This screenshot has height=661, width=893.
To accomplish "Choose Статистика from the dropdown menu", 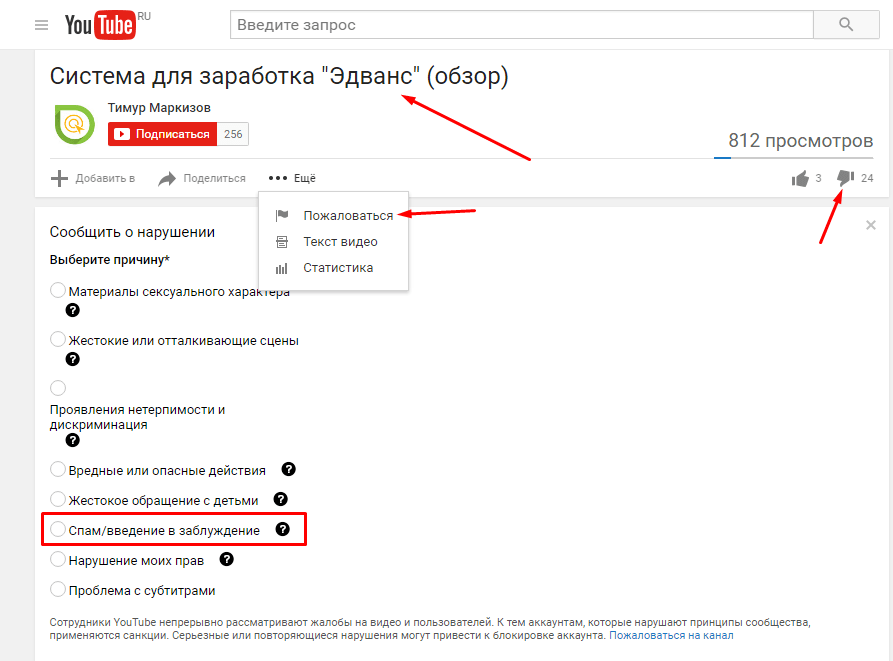I will click(x=333, y=268).
